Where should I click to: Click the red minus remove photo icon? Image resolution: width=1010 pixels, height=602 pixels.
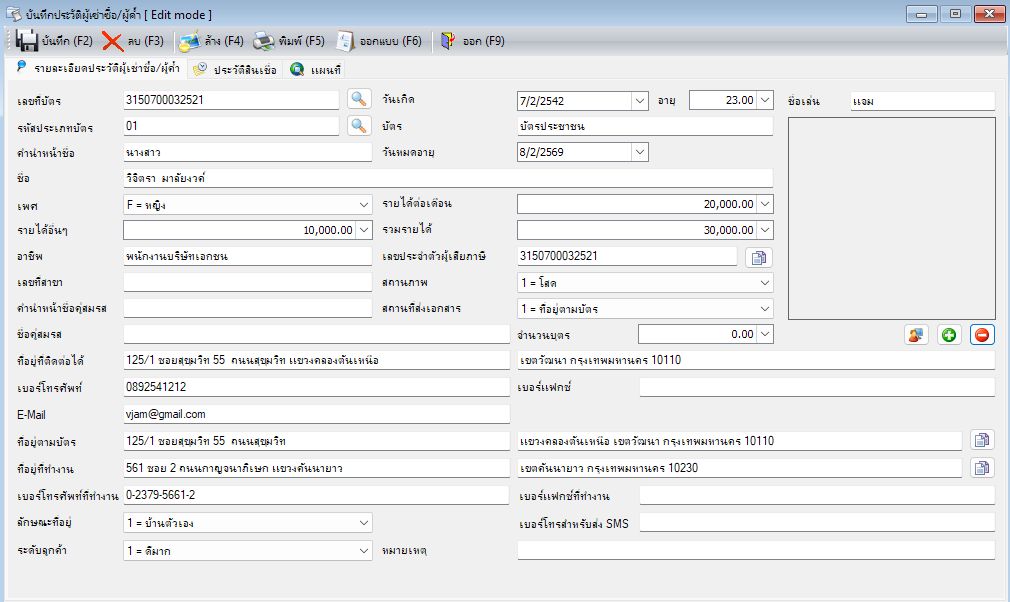click(x=982, y=335)
